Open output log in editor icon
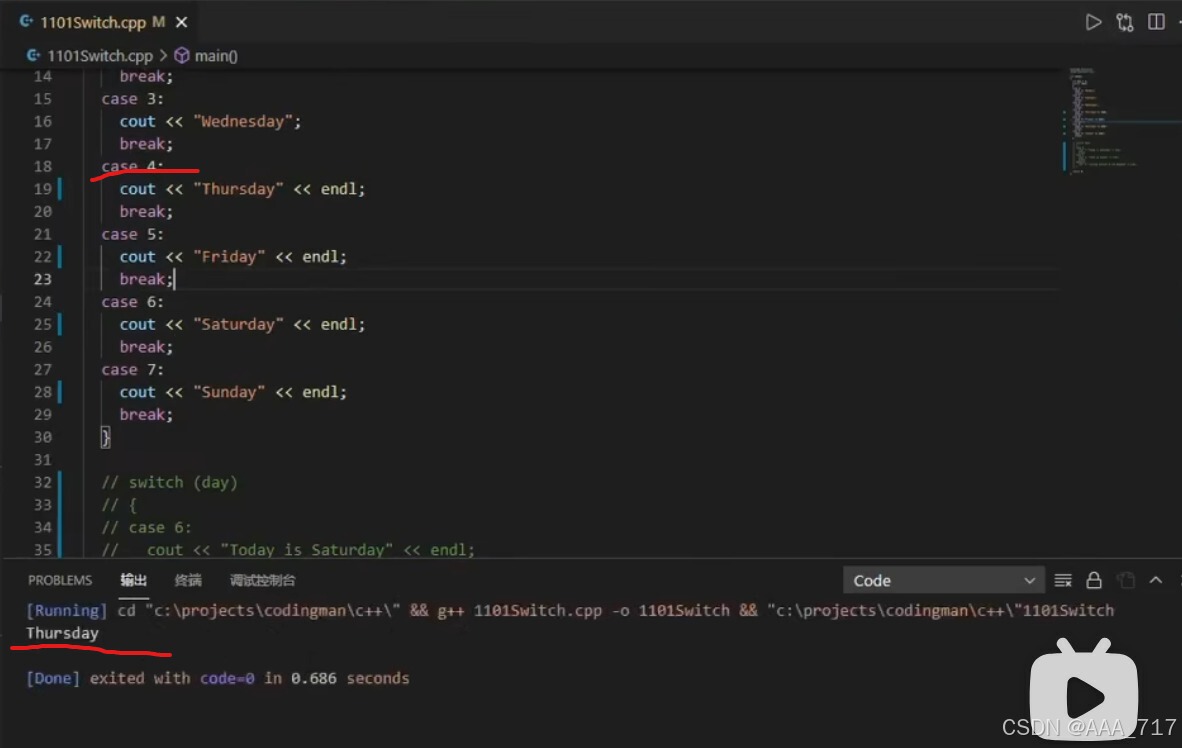This screenshot has width=1182, height=748. 1126,580
